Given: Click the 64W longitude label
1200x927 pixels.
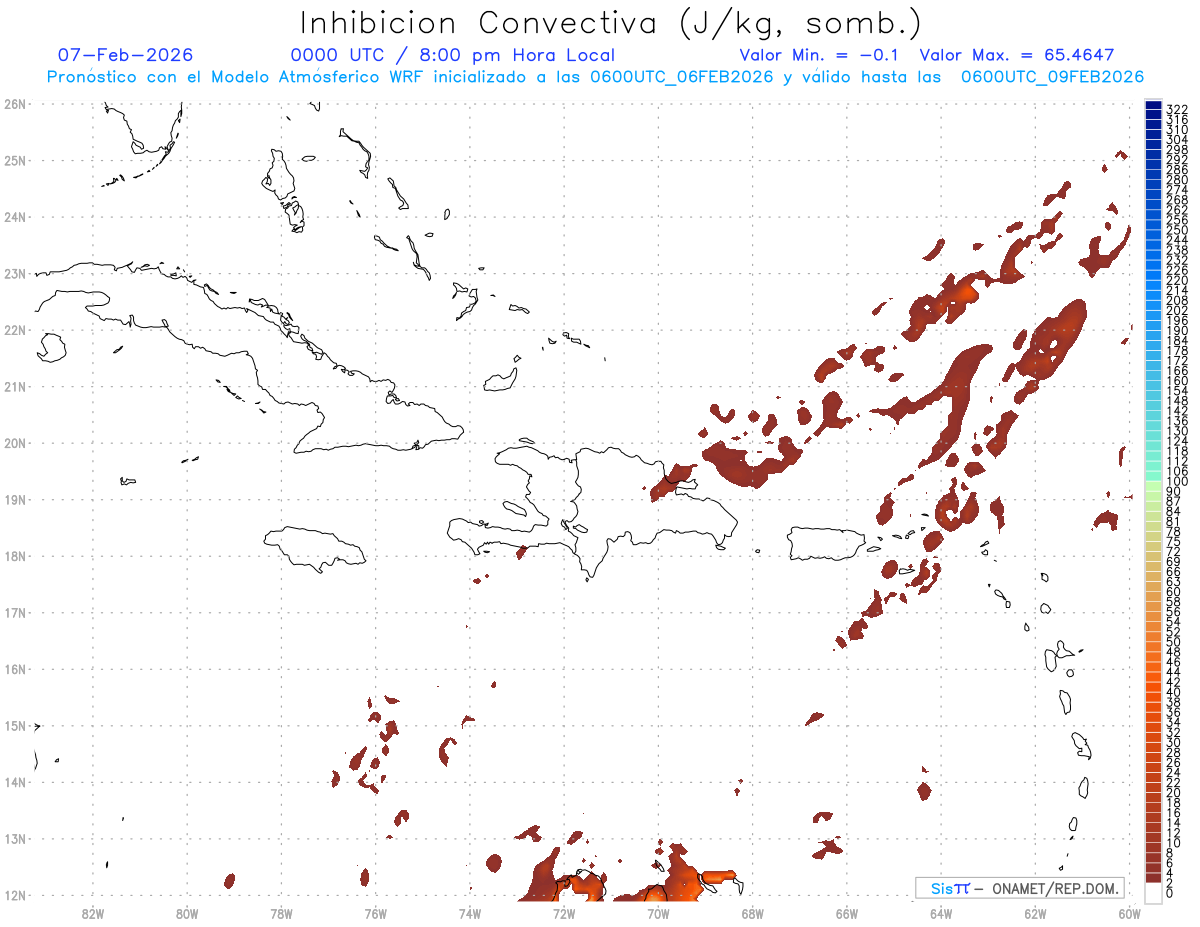Looking at the screenshot, I should [941, 913].
